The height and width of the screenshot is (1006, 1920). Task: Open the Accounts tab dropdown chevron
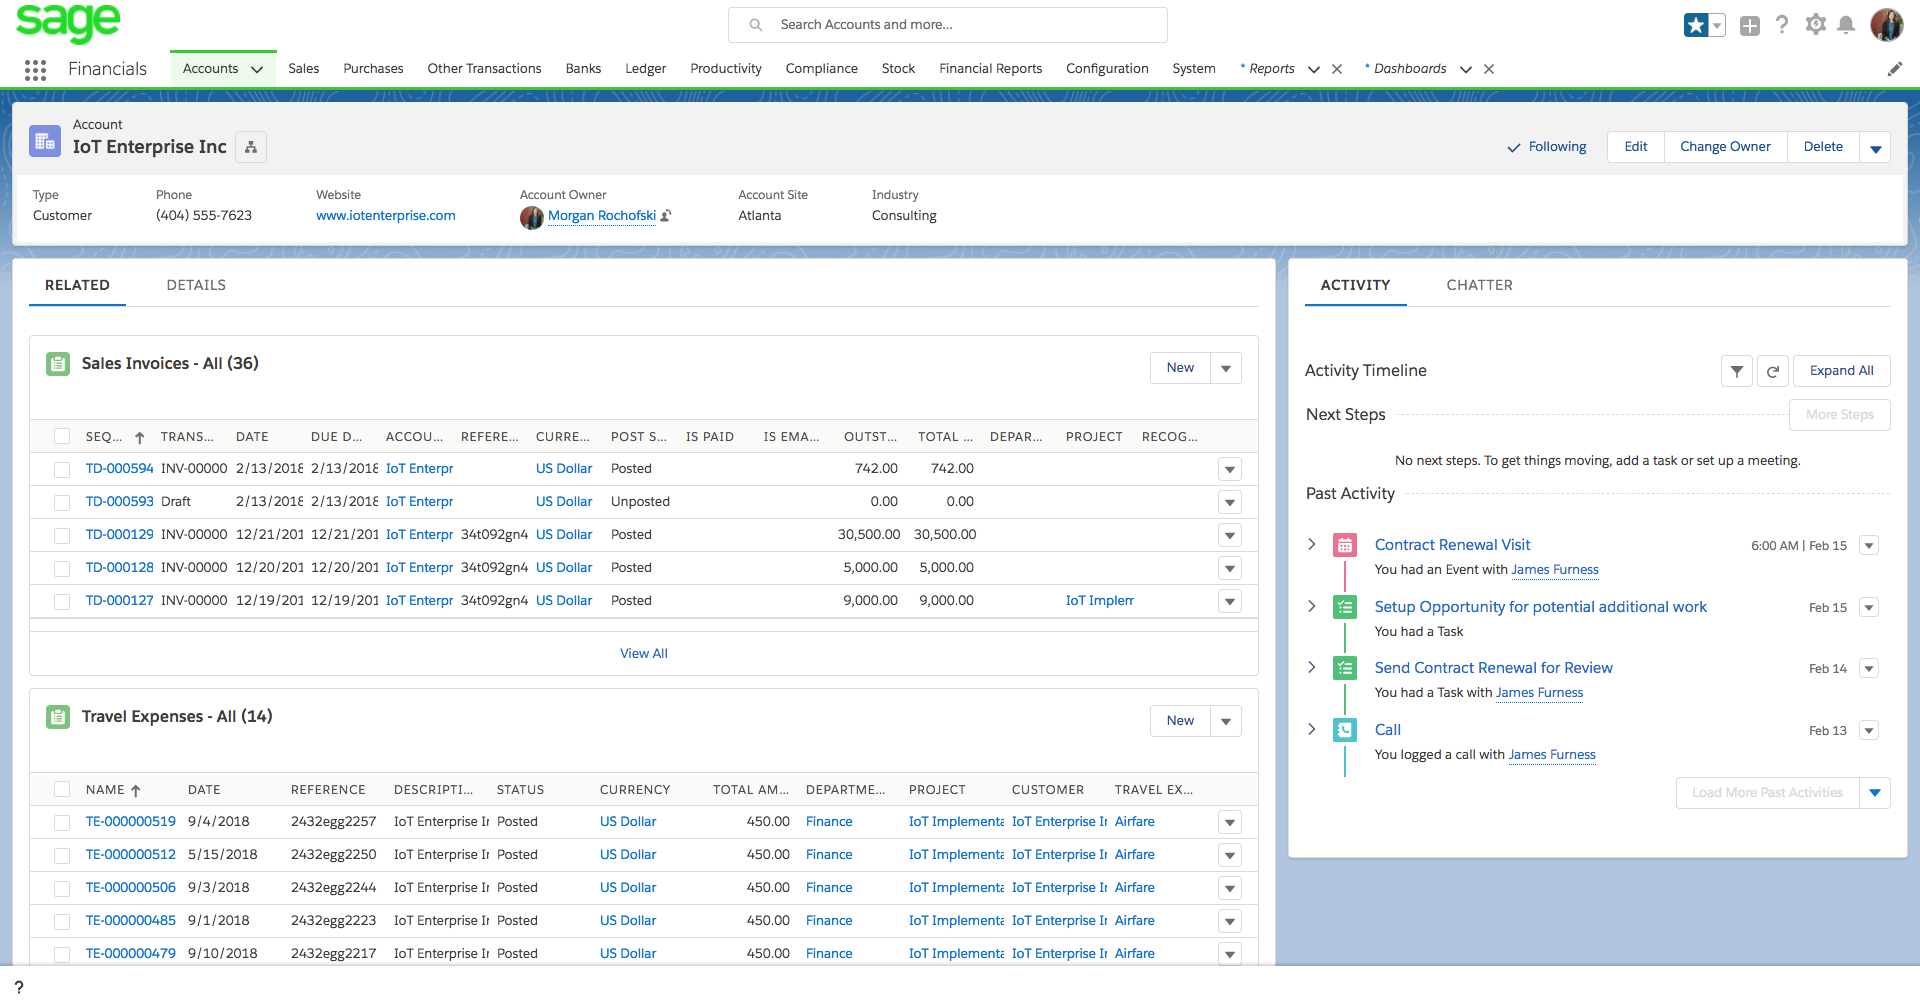point(257,69)
